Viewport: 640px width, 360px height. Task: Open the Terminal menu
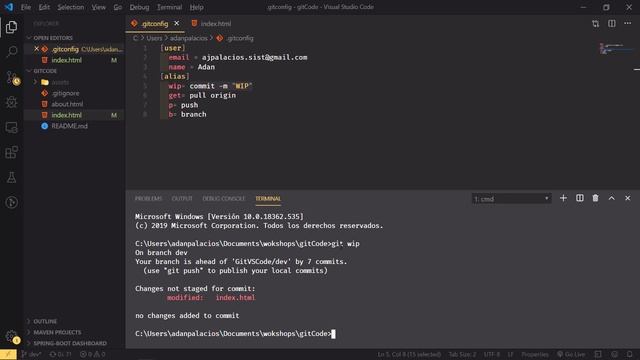tap(169, 7)
